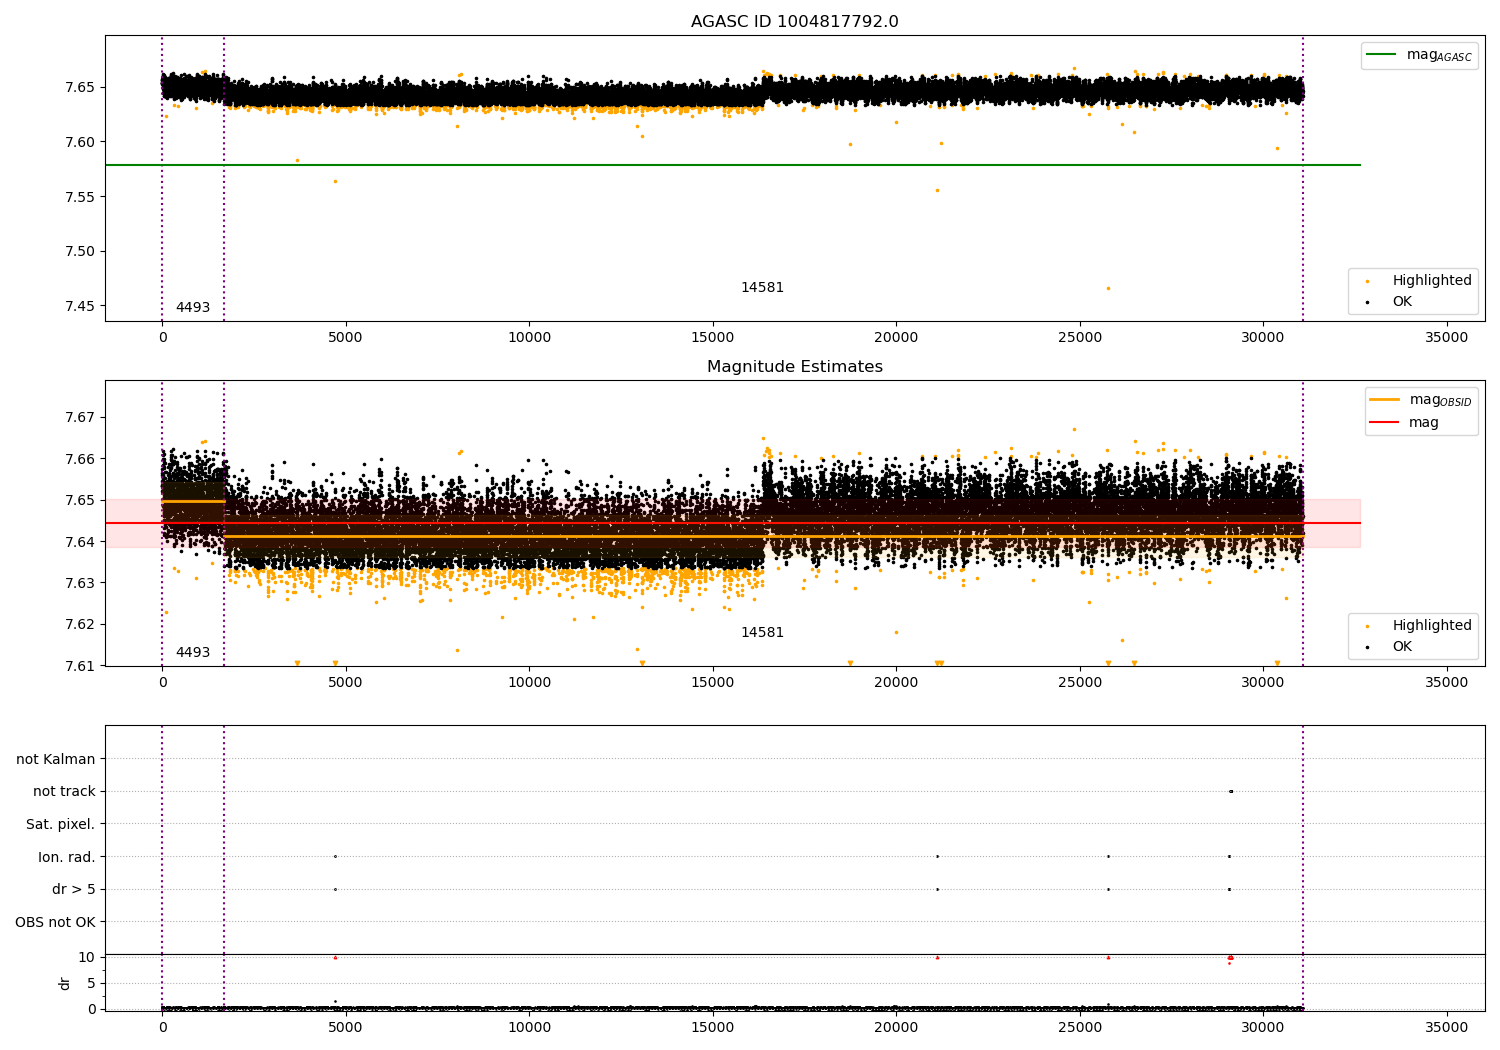Click the 'OBS not OK' row label
The width and height of the screenshot is (1500, 1050).
55,922
